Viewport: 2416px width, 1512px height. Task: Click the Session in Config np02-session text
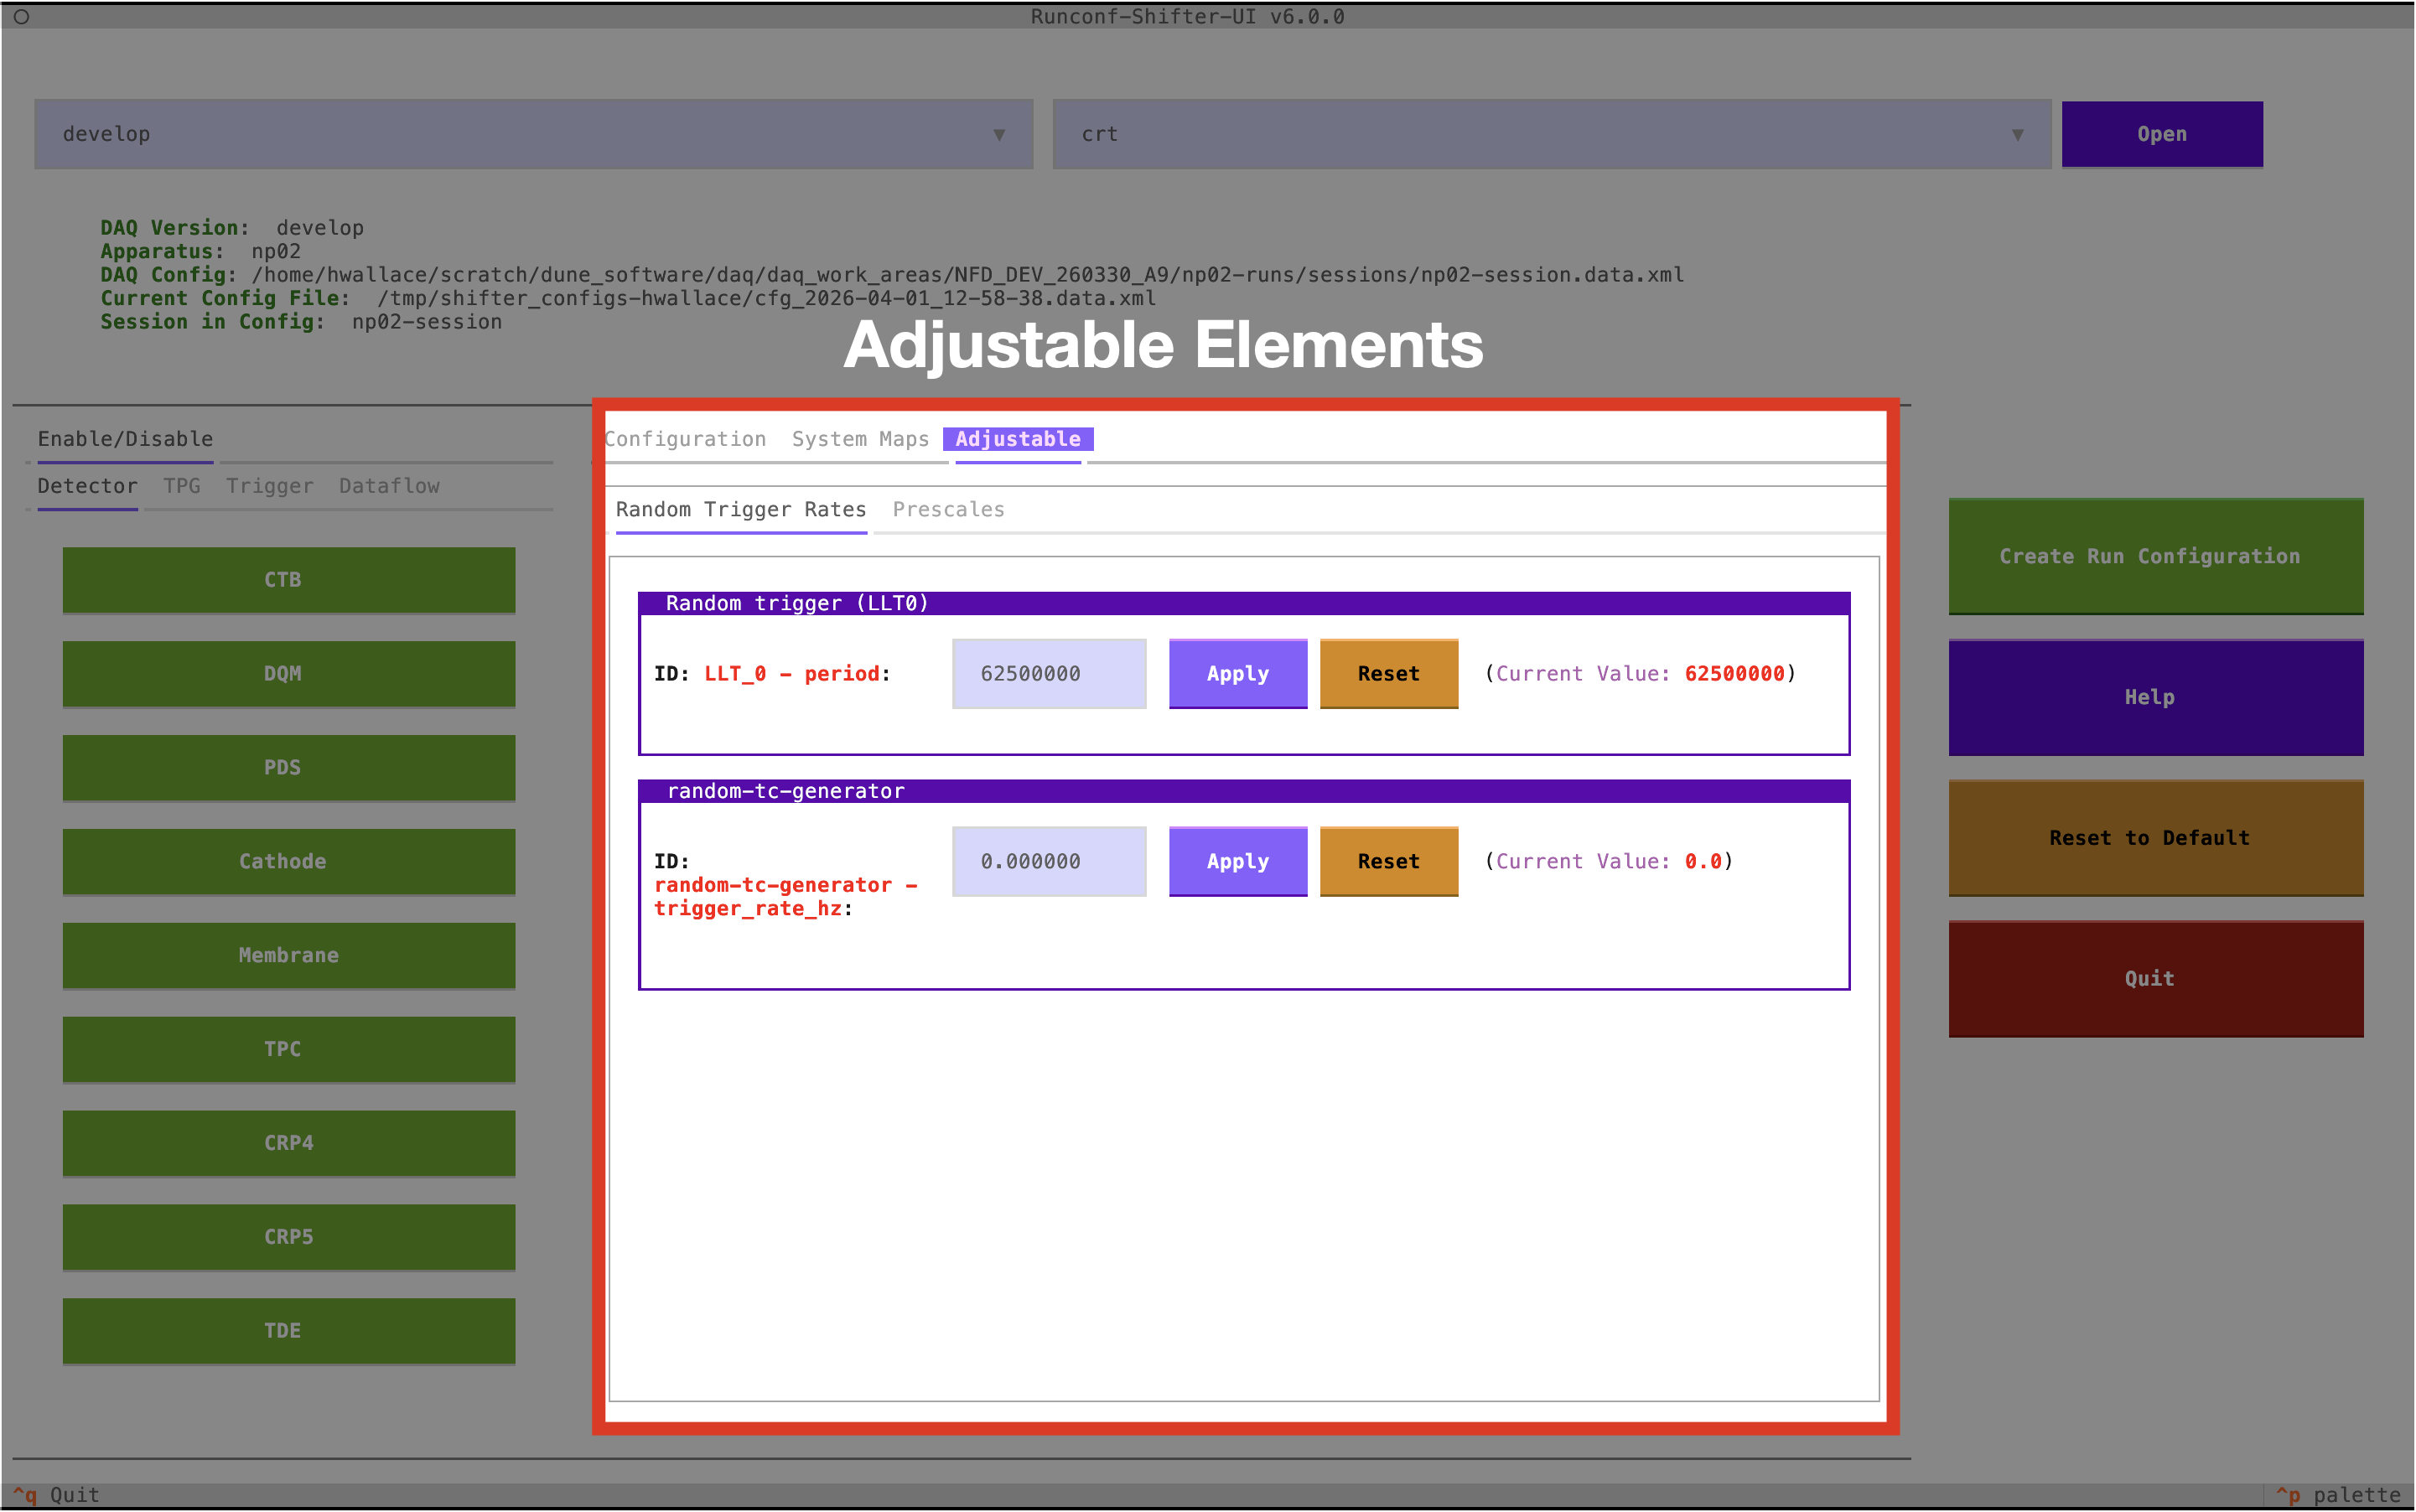(x=301, y=322)
